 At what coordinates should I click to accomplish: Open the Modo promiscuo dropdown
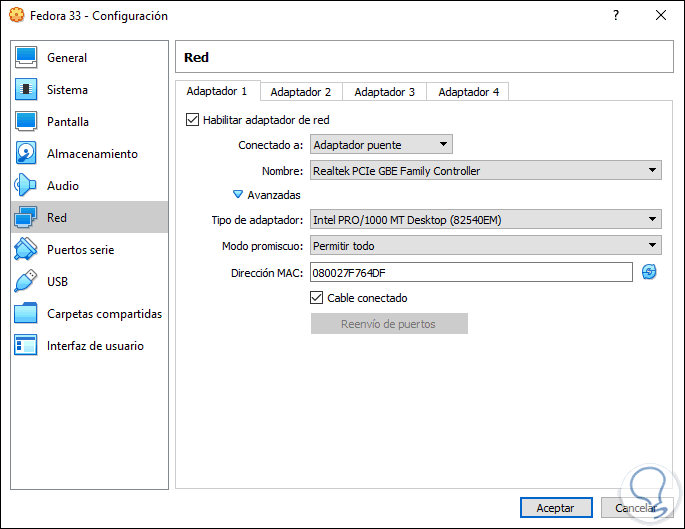pos(485,245)
